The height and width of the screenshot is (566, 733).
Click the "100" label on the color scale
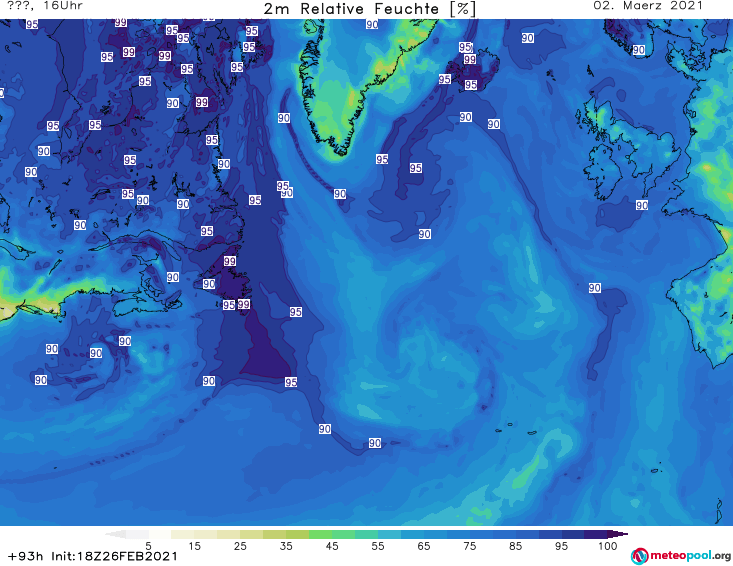pos(607,546)
